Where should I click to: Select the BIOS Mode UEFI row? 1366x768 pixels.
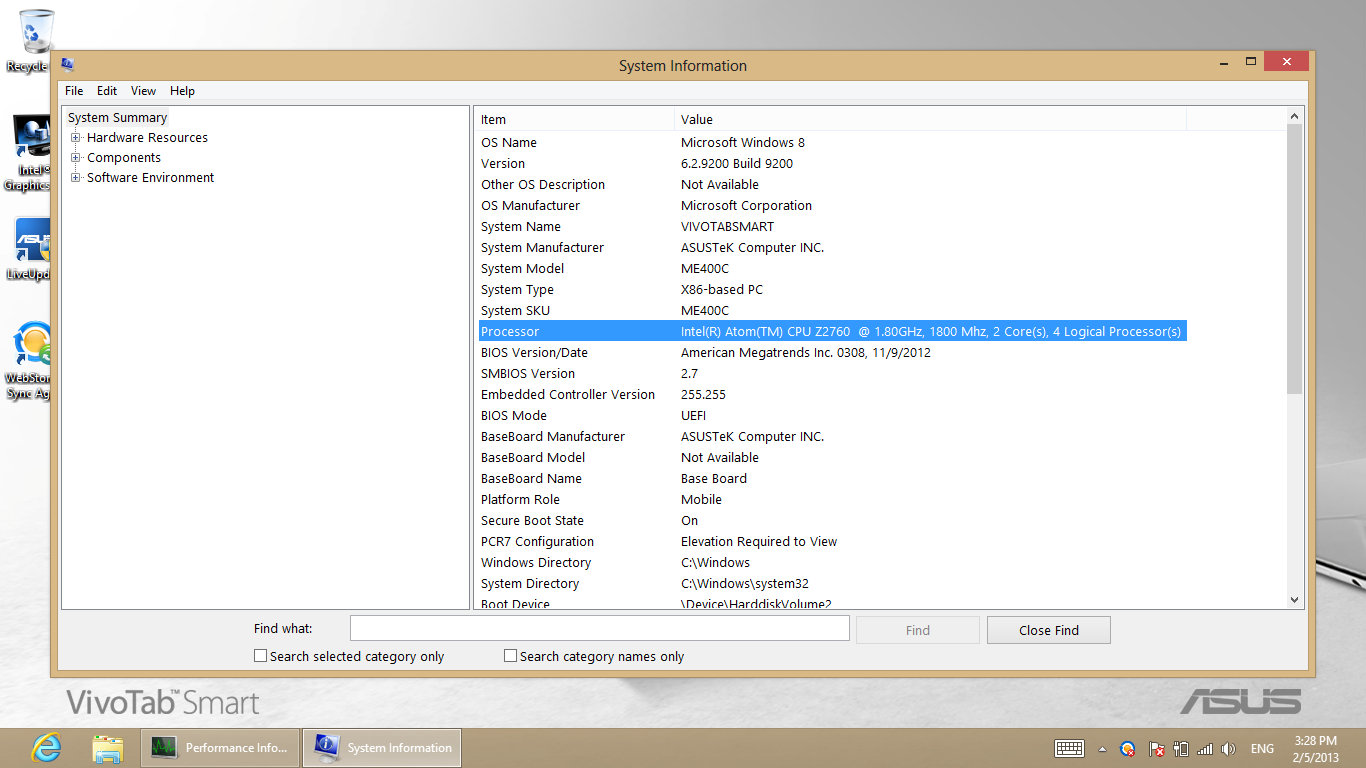(832, 415)
